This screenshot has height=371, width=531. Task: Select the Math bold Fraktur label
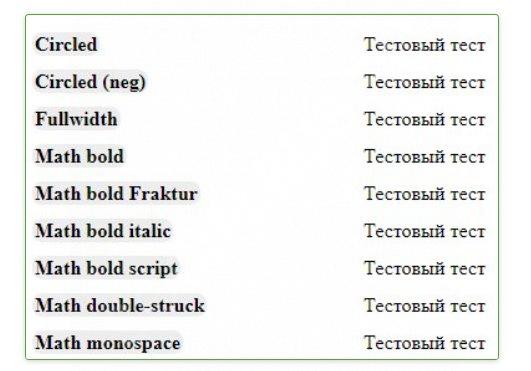tap(116, 194)
